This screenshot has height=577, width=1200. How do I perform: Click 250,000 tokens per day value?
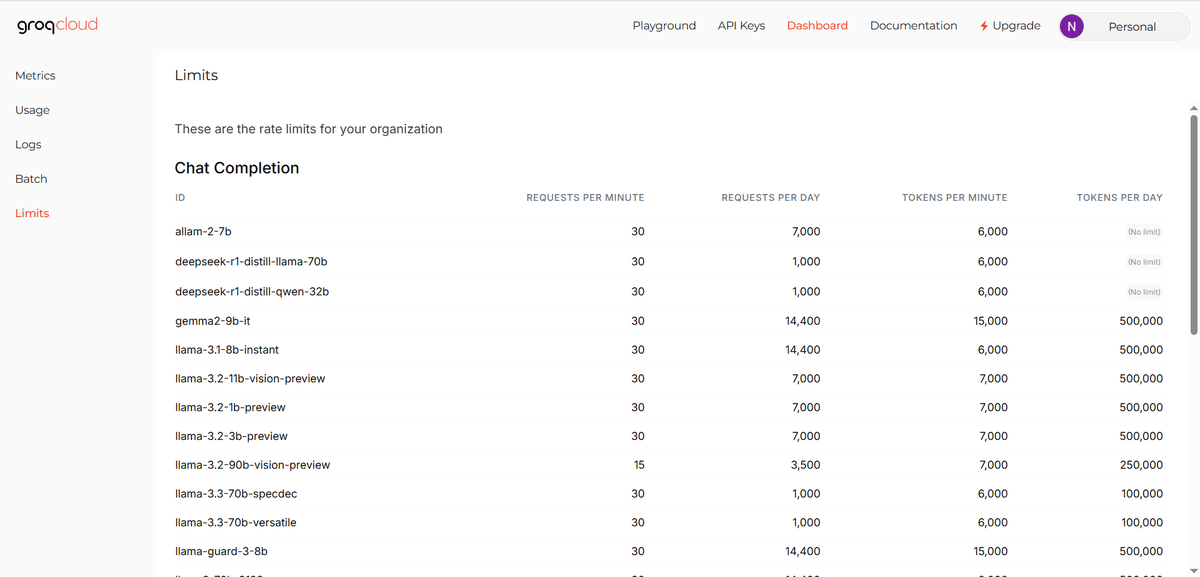(x=1141, y=465)
